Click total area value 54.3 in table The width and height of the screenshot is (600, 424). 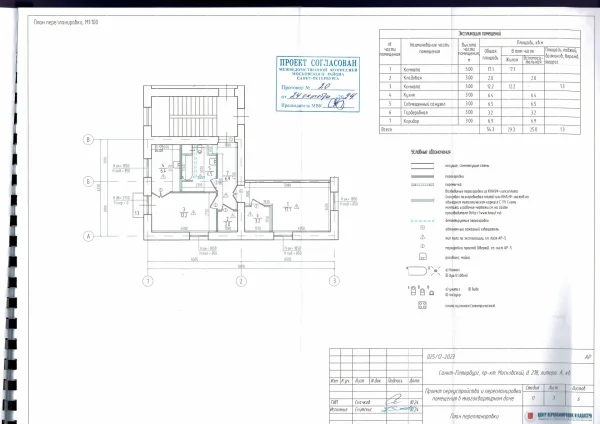[491, 130]
